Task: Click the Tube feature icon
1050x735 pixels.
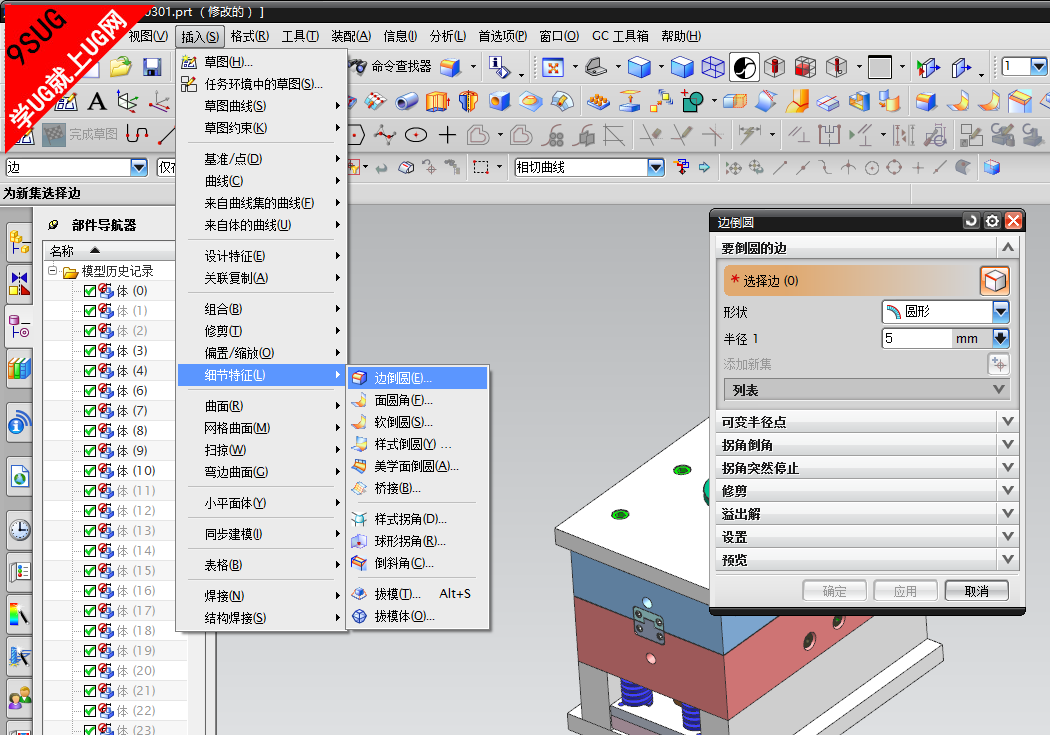Action: coord(406,102)
